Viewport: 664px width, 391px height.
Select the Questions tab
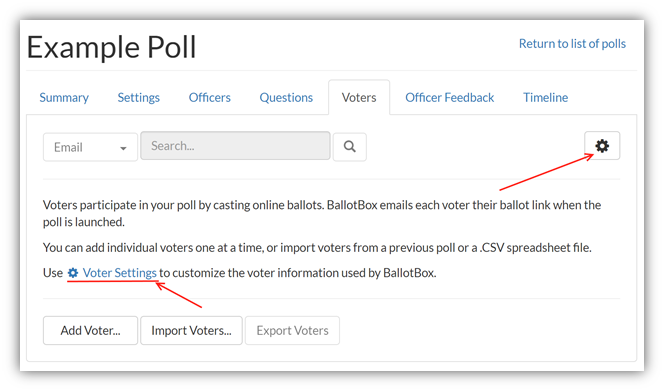coord(286,97)
